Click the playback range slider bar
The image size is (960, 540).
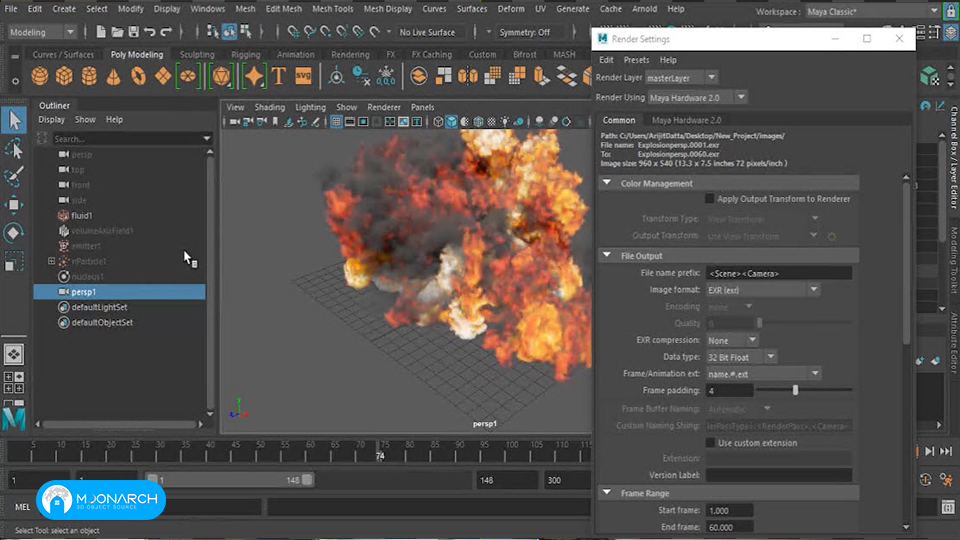click(230, 480)
